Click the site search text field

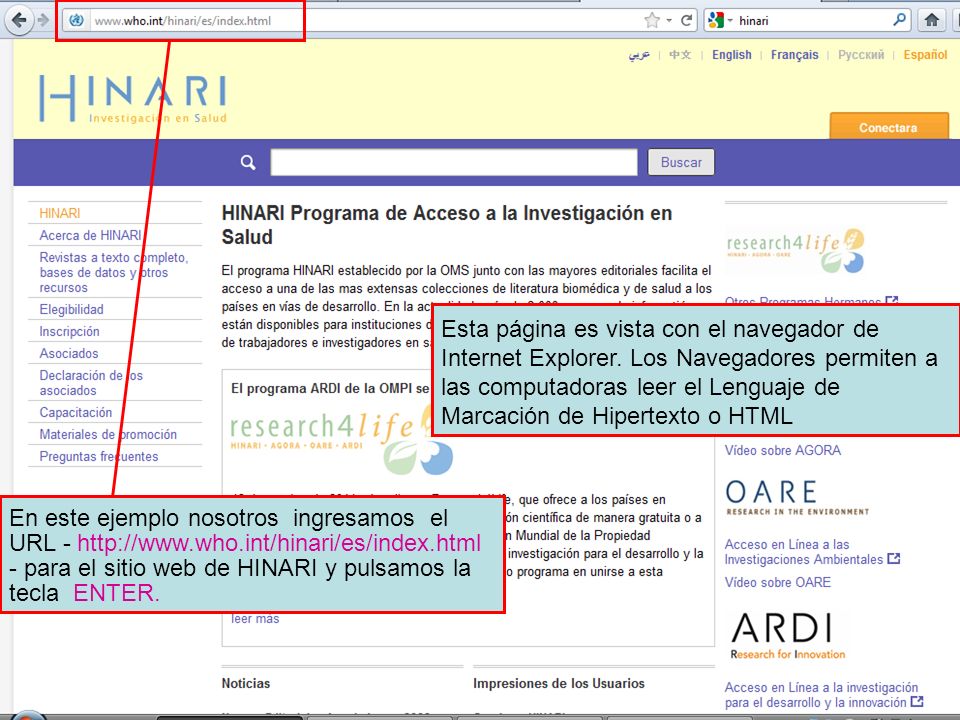pyautogui.click(x=454, y=162)
